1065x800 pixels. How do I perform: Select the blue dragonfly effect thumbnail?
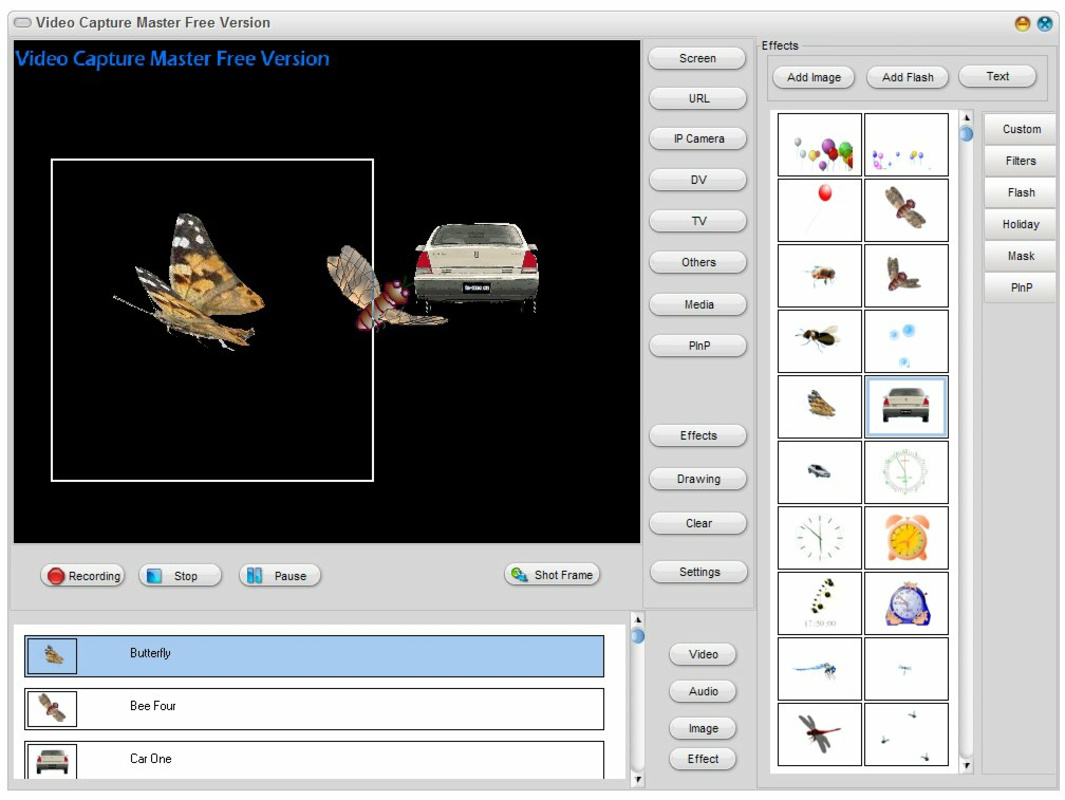pyautogui.click(x=817, y=668)
